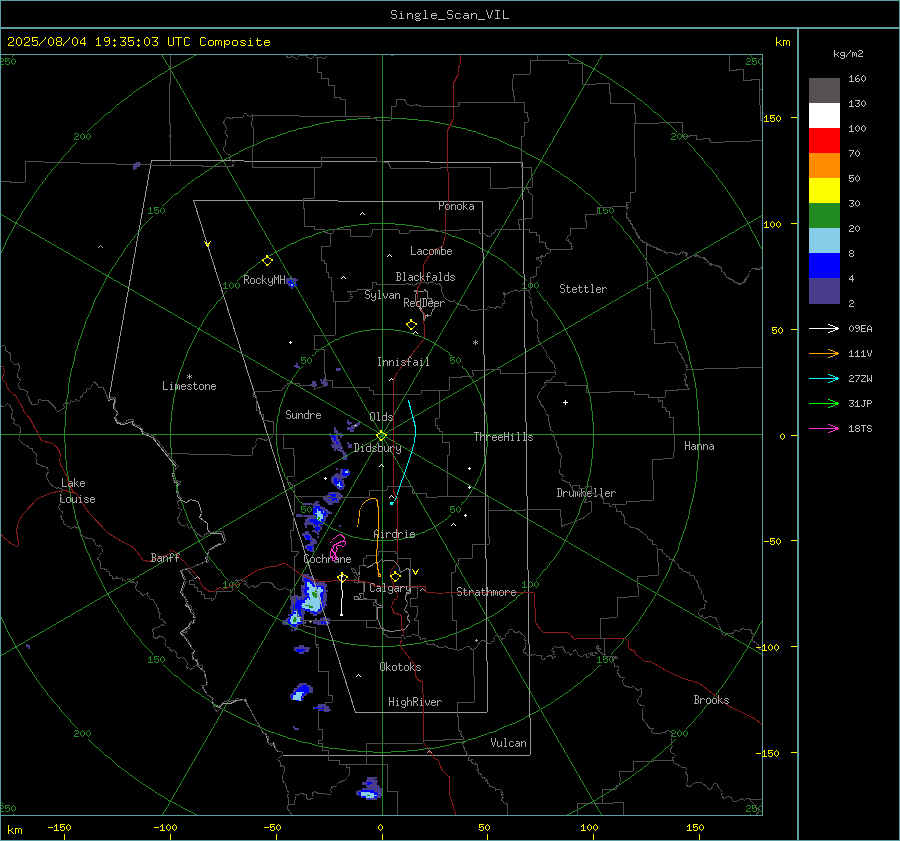Screen dimensions: 900x841
Task: Click the 111V legend label
Action: tap(860, 354)
